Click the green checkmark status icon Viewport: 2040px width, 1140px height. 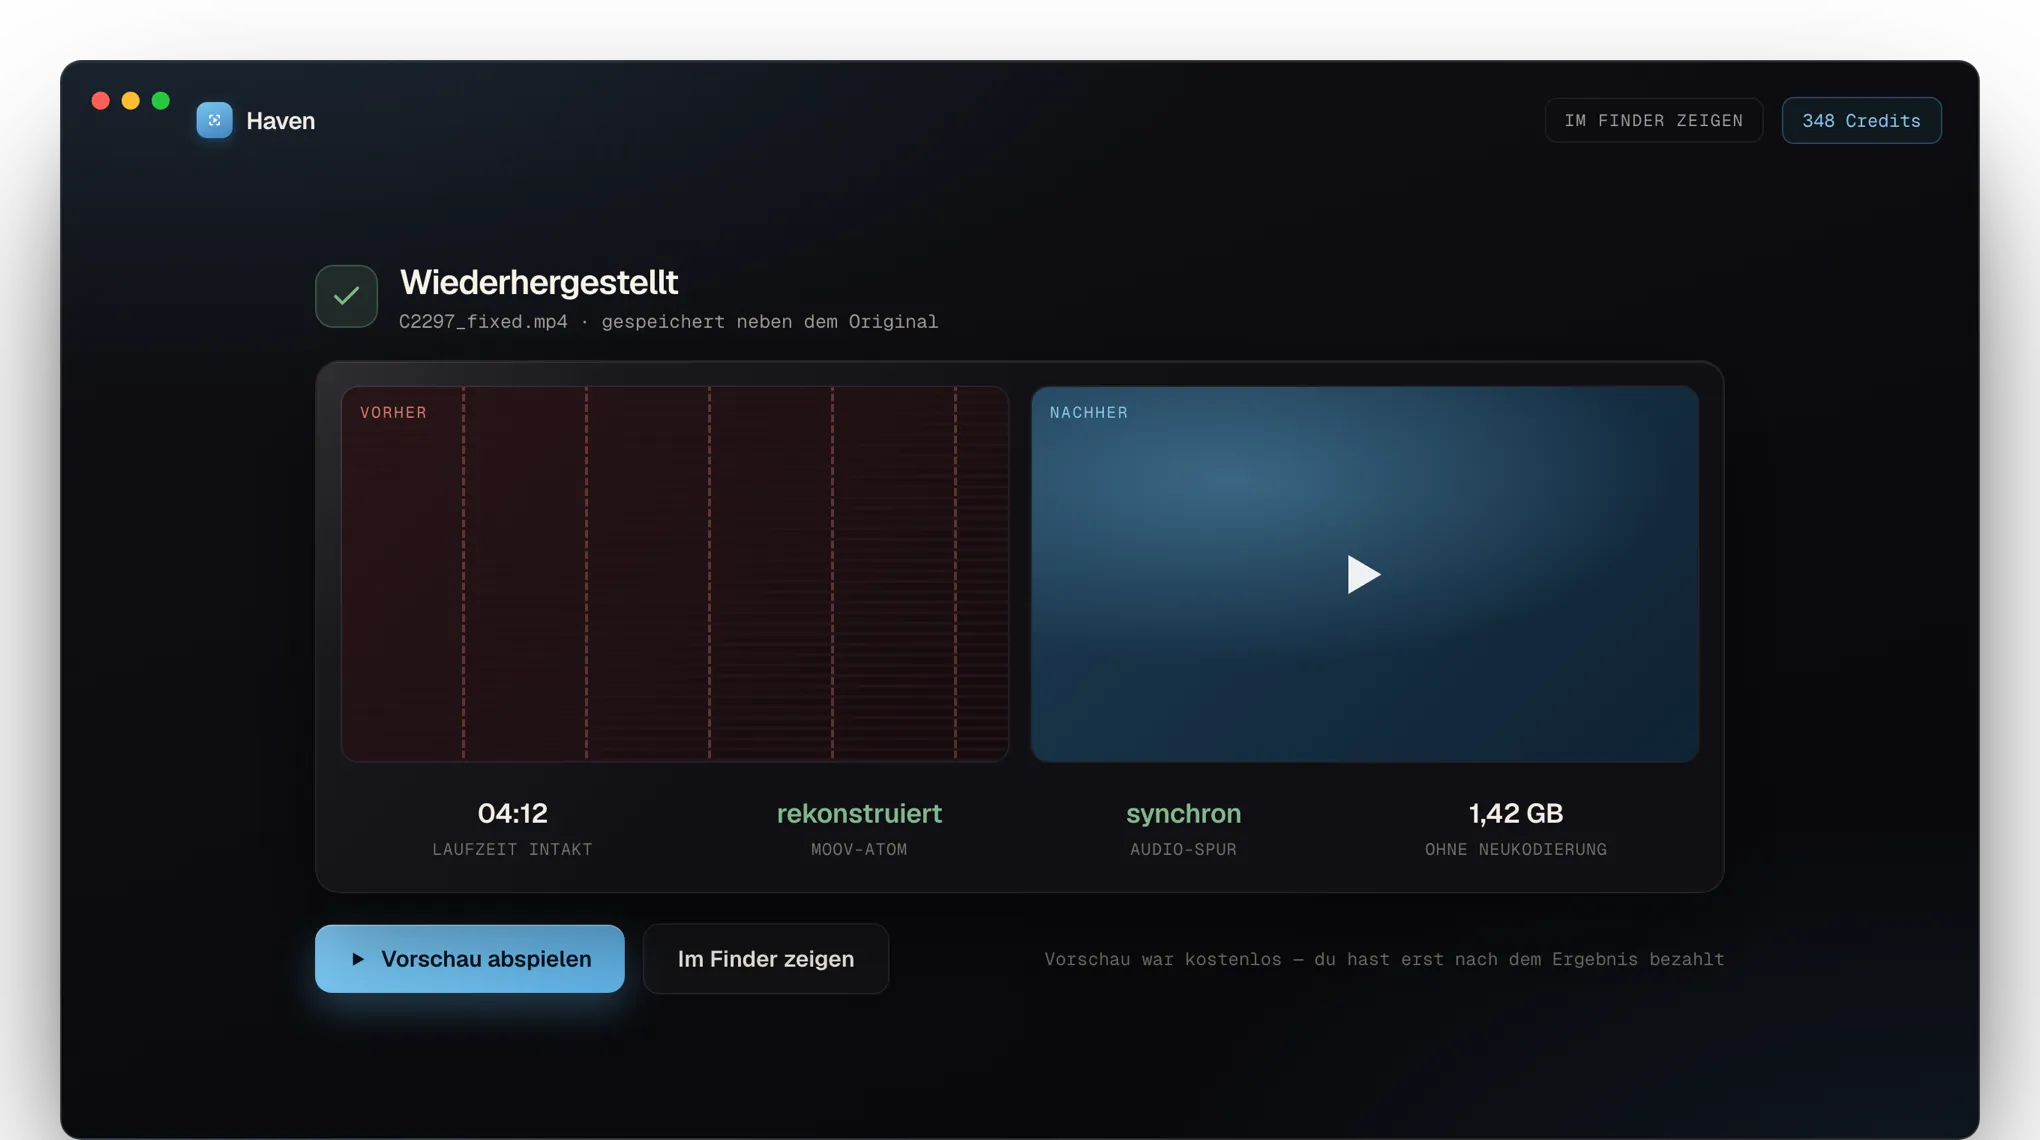click(346, 296)
